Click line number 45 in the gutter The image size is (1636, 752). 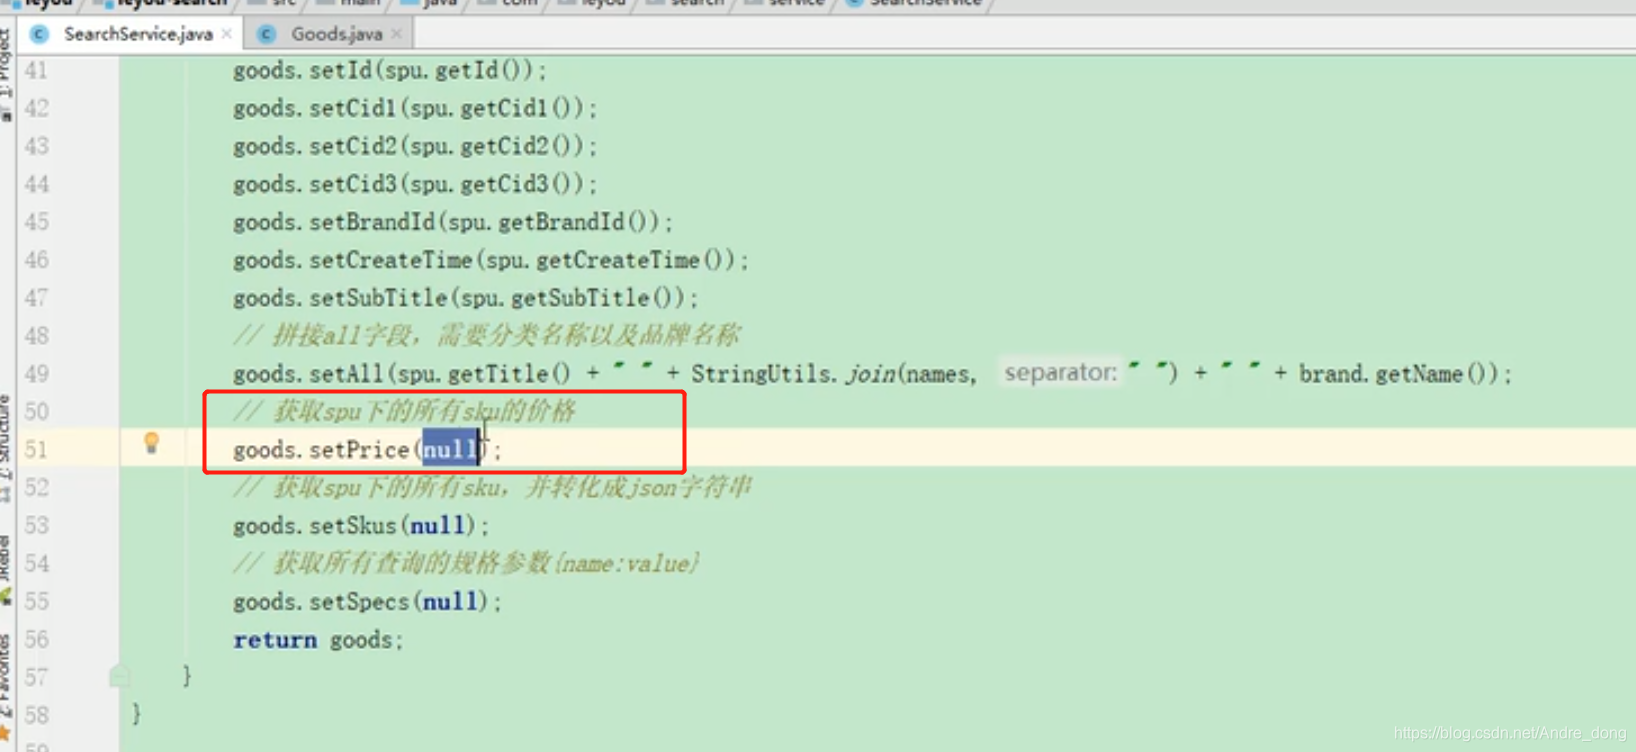[x=36, y=223]
